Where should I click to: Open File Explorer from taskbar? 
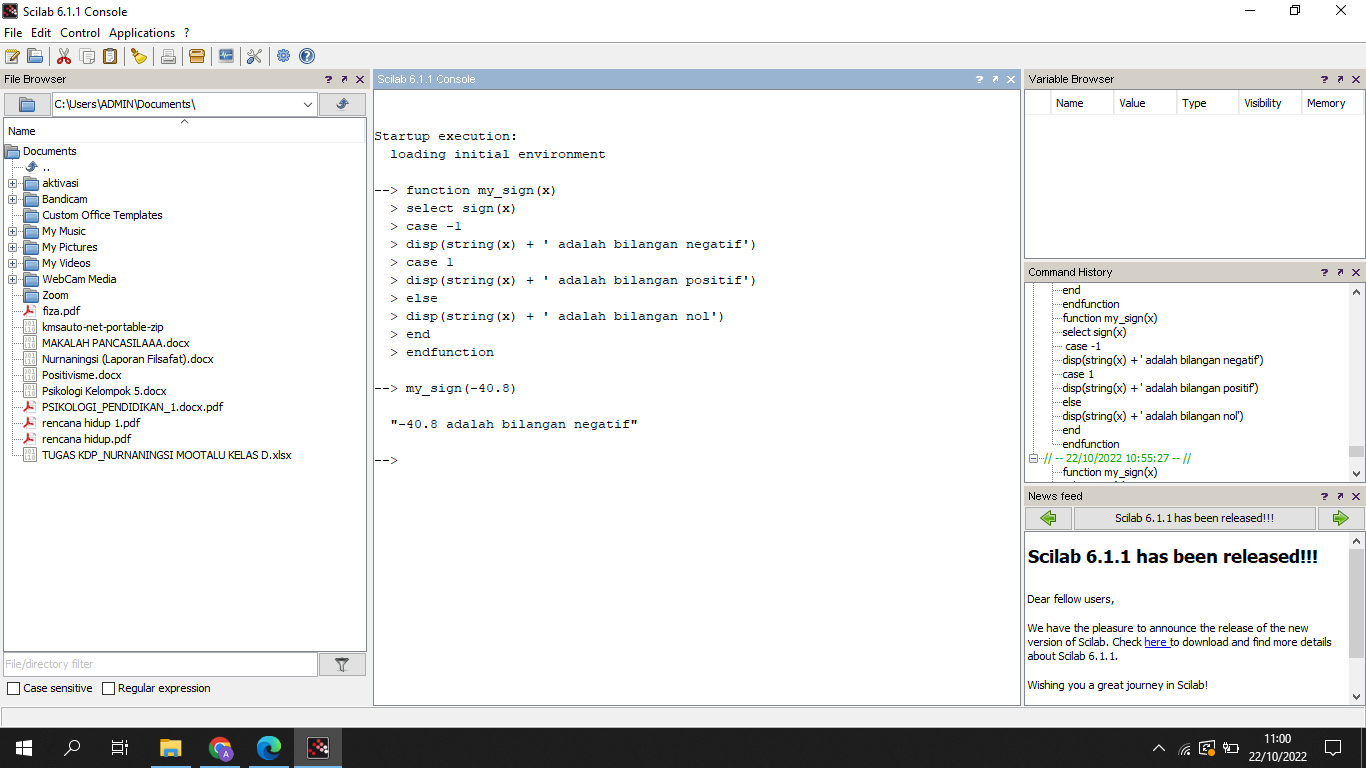coord(171,748)
